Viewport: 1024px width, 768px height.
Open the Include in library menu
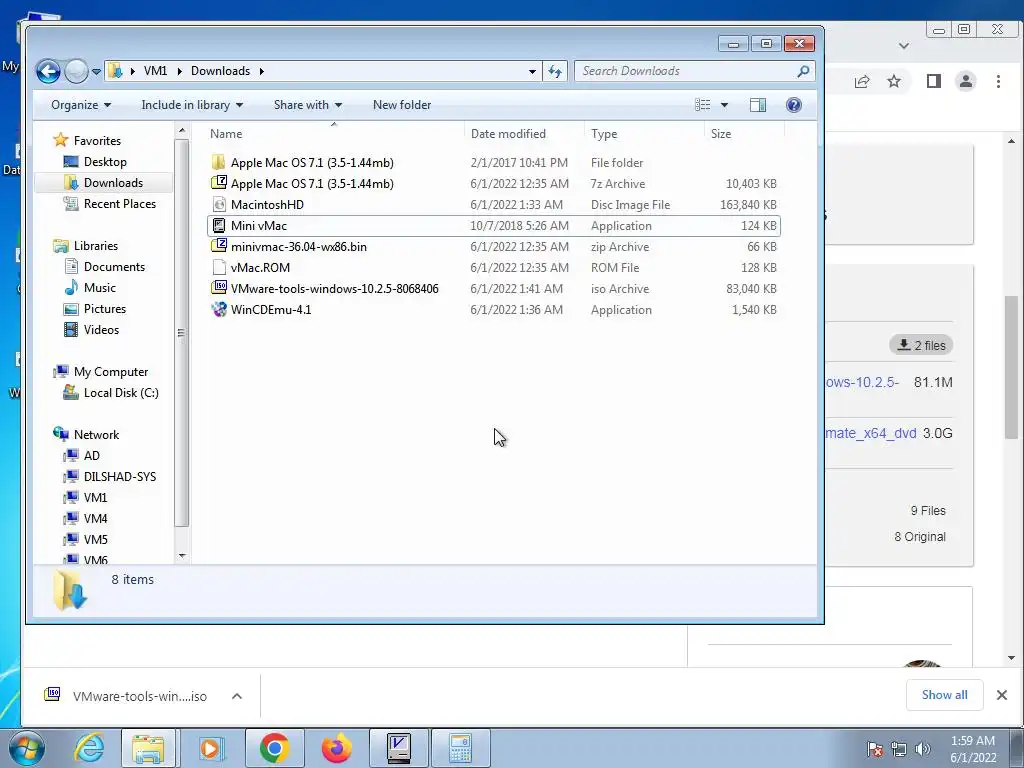pos(192,105)
